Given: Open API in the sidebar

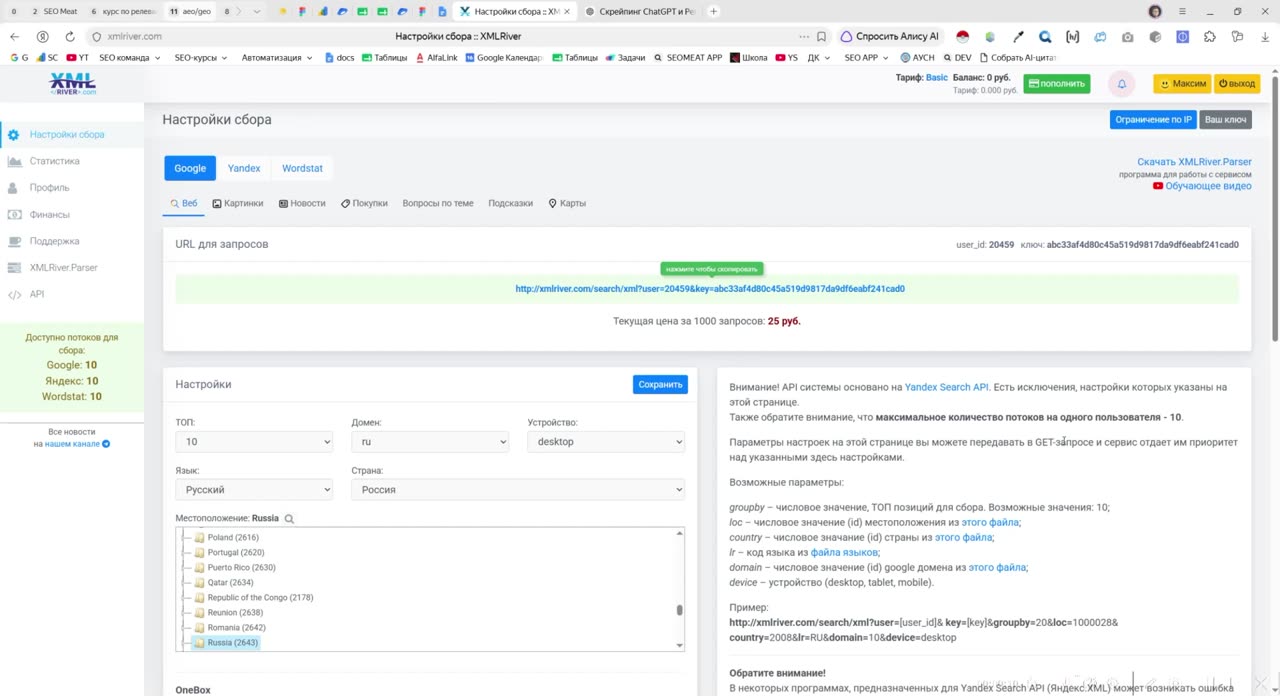Looking at the screenshot, I should [x=36, y=294].
